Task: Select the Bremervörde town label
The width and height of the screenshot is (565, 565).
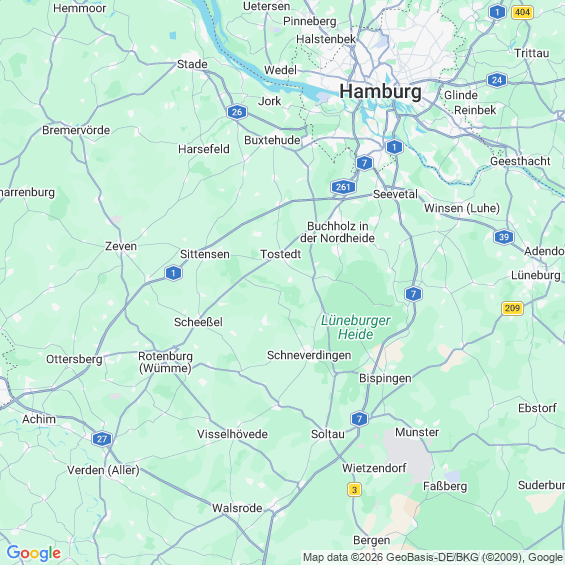Action: 76,130
